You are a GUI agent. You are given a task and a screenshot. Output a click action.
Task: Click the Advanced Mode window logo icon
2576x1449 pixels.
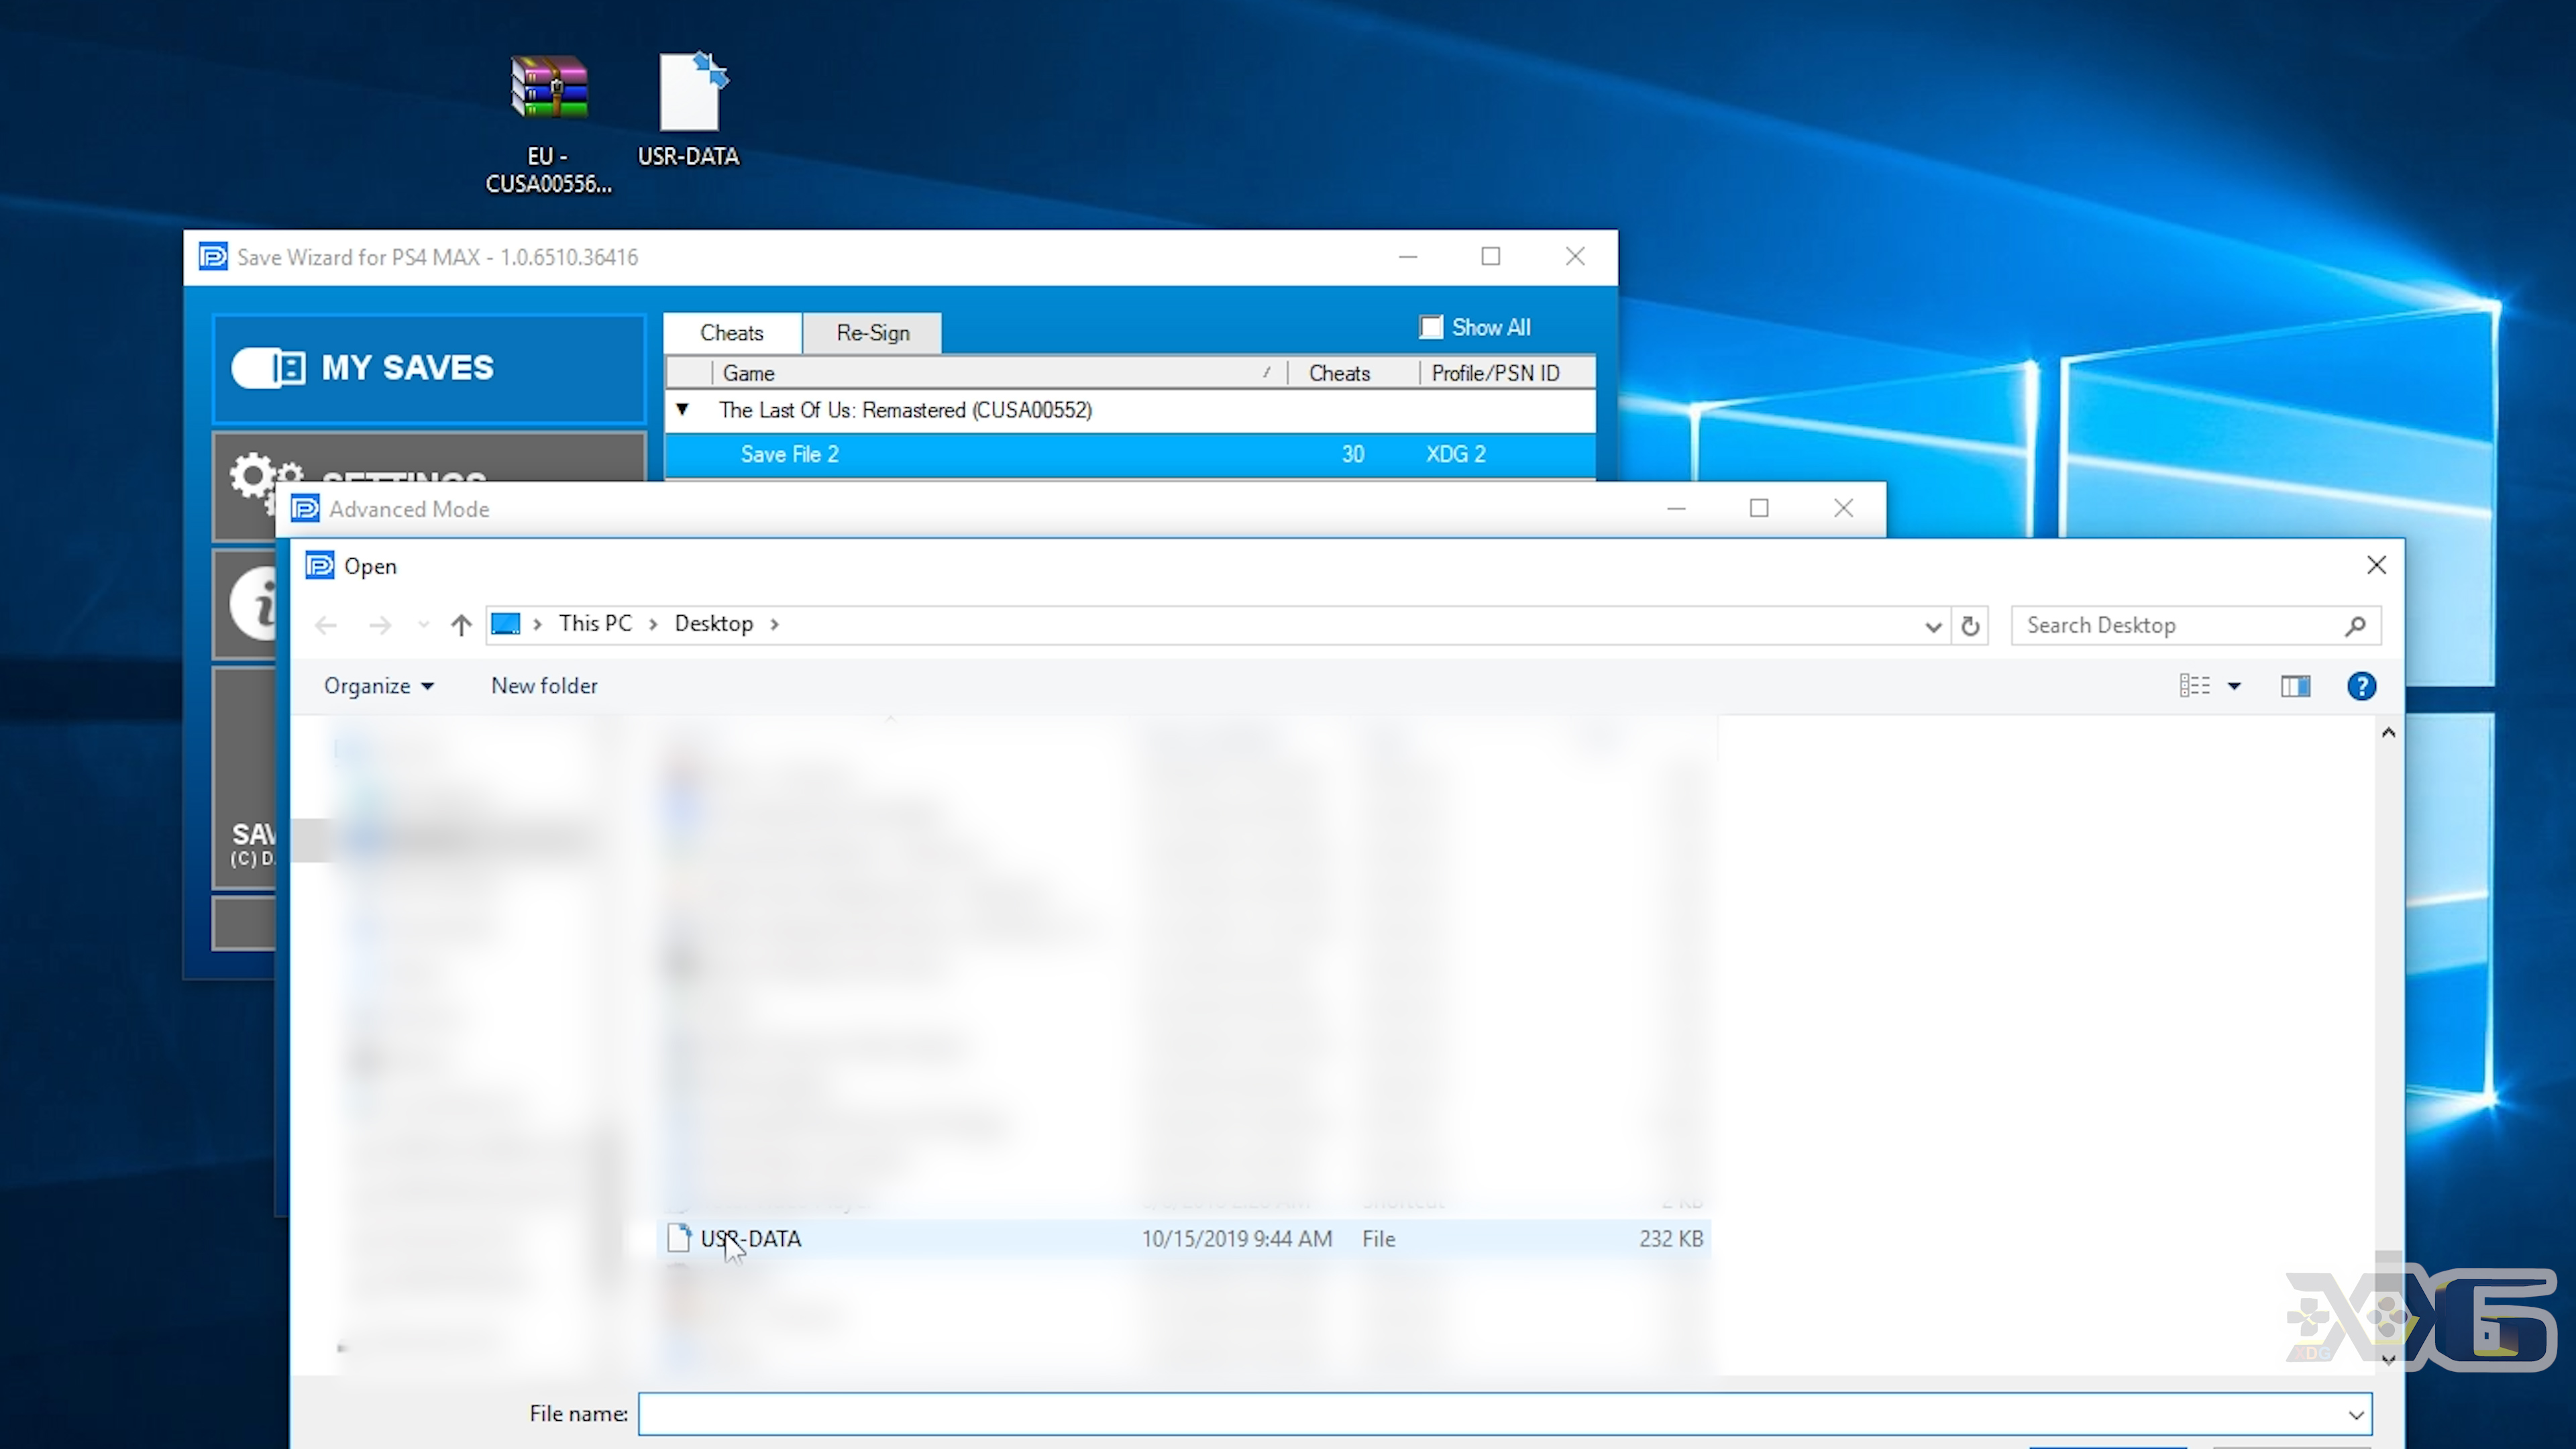pyautogui.click(x=305, y=509)
